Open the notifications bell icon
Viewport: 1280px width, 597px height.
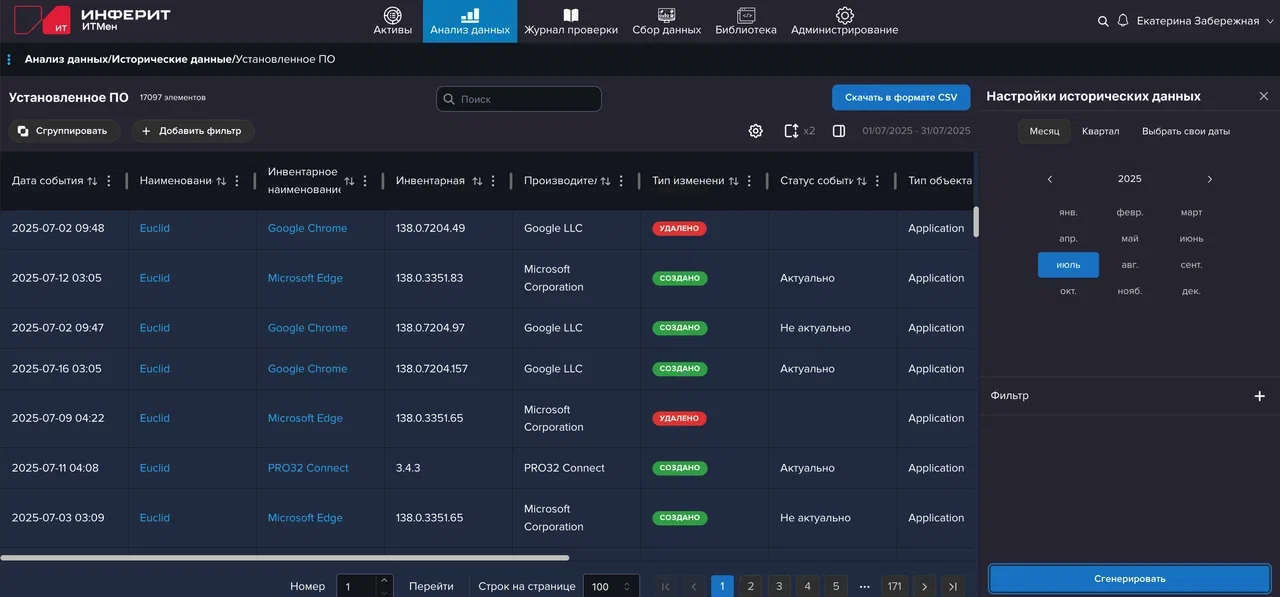click(1123, 21)
